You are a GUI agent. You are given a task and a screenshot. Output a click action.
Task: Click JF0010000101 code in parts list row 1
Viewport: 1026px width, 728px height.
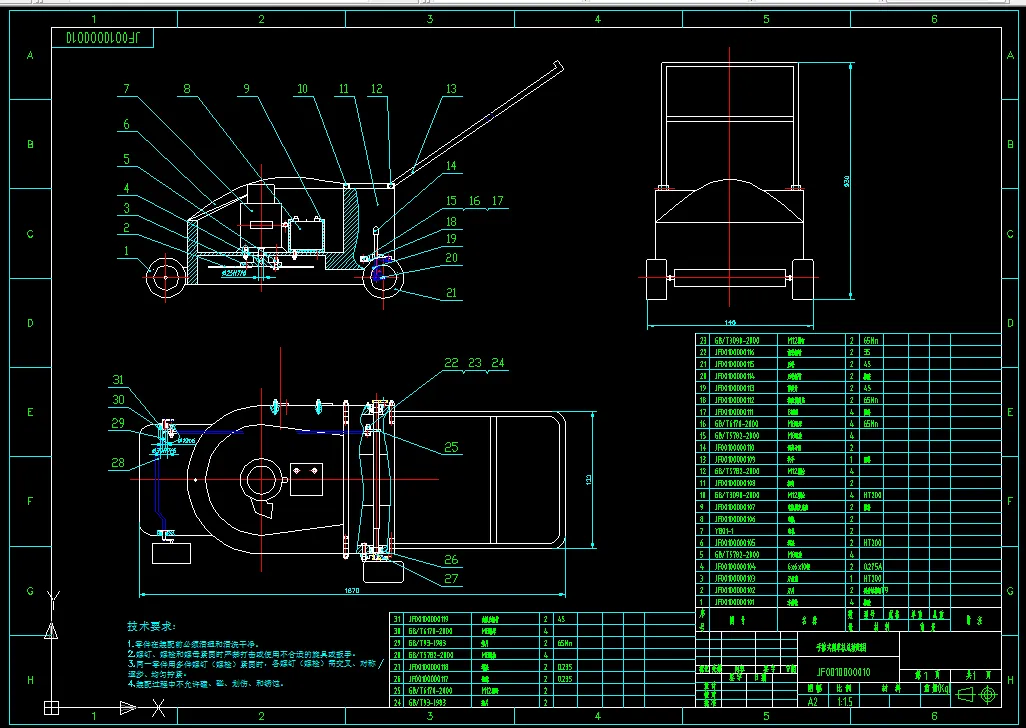(x=734, y=602)
